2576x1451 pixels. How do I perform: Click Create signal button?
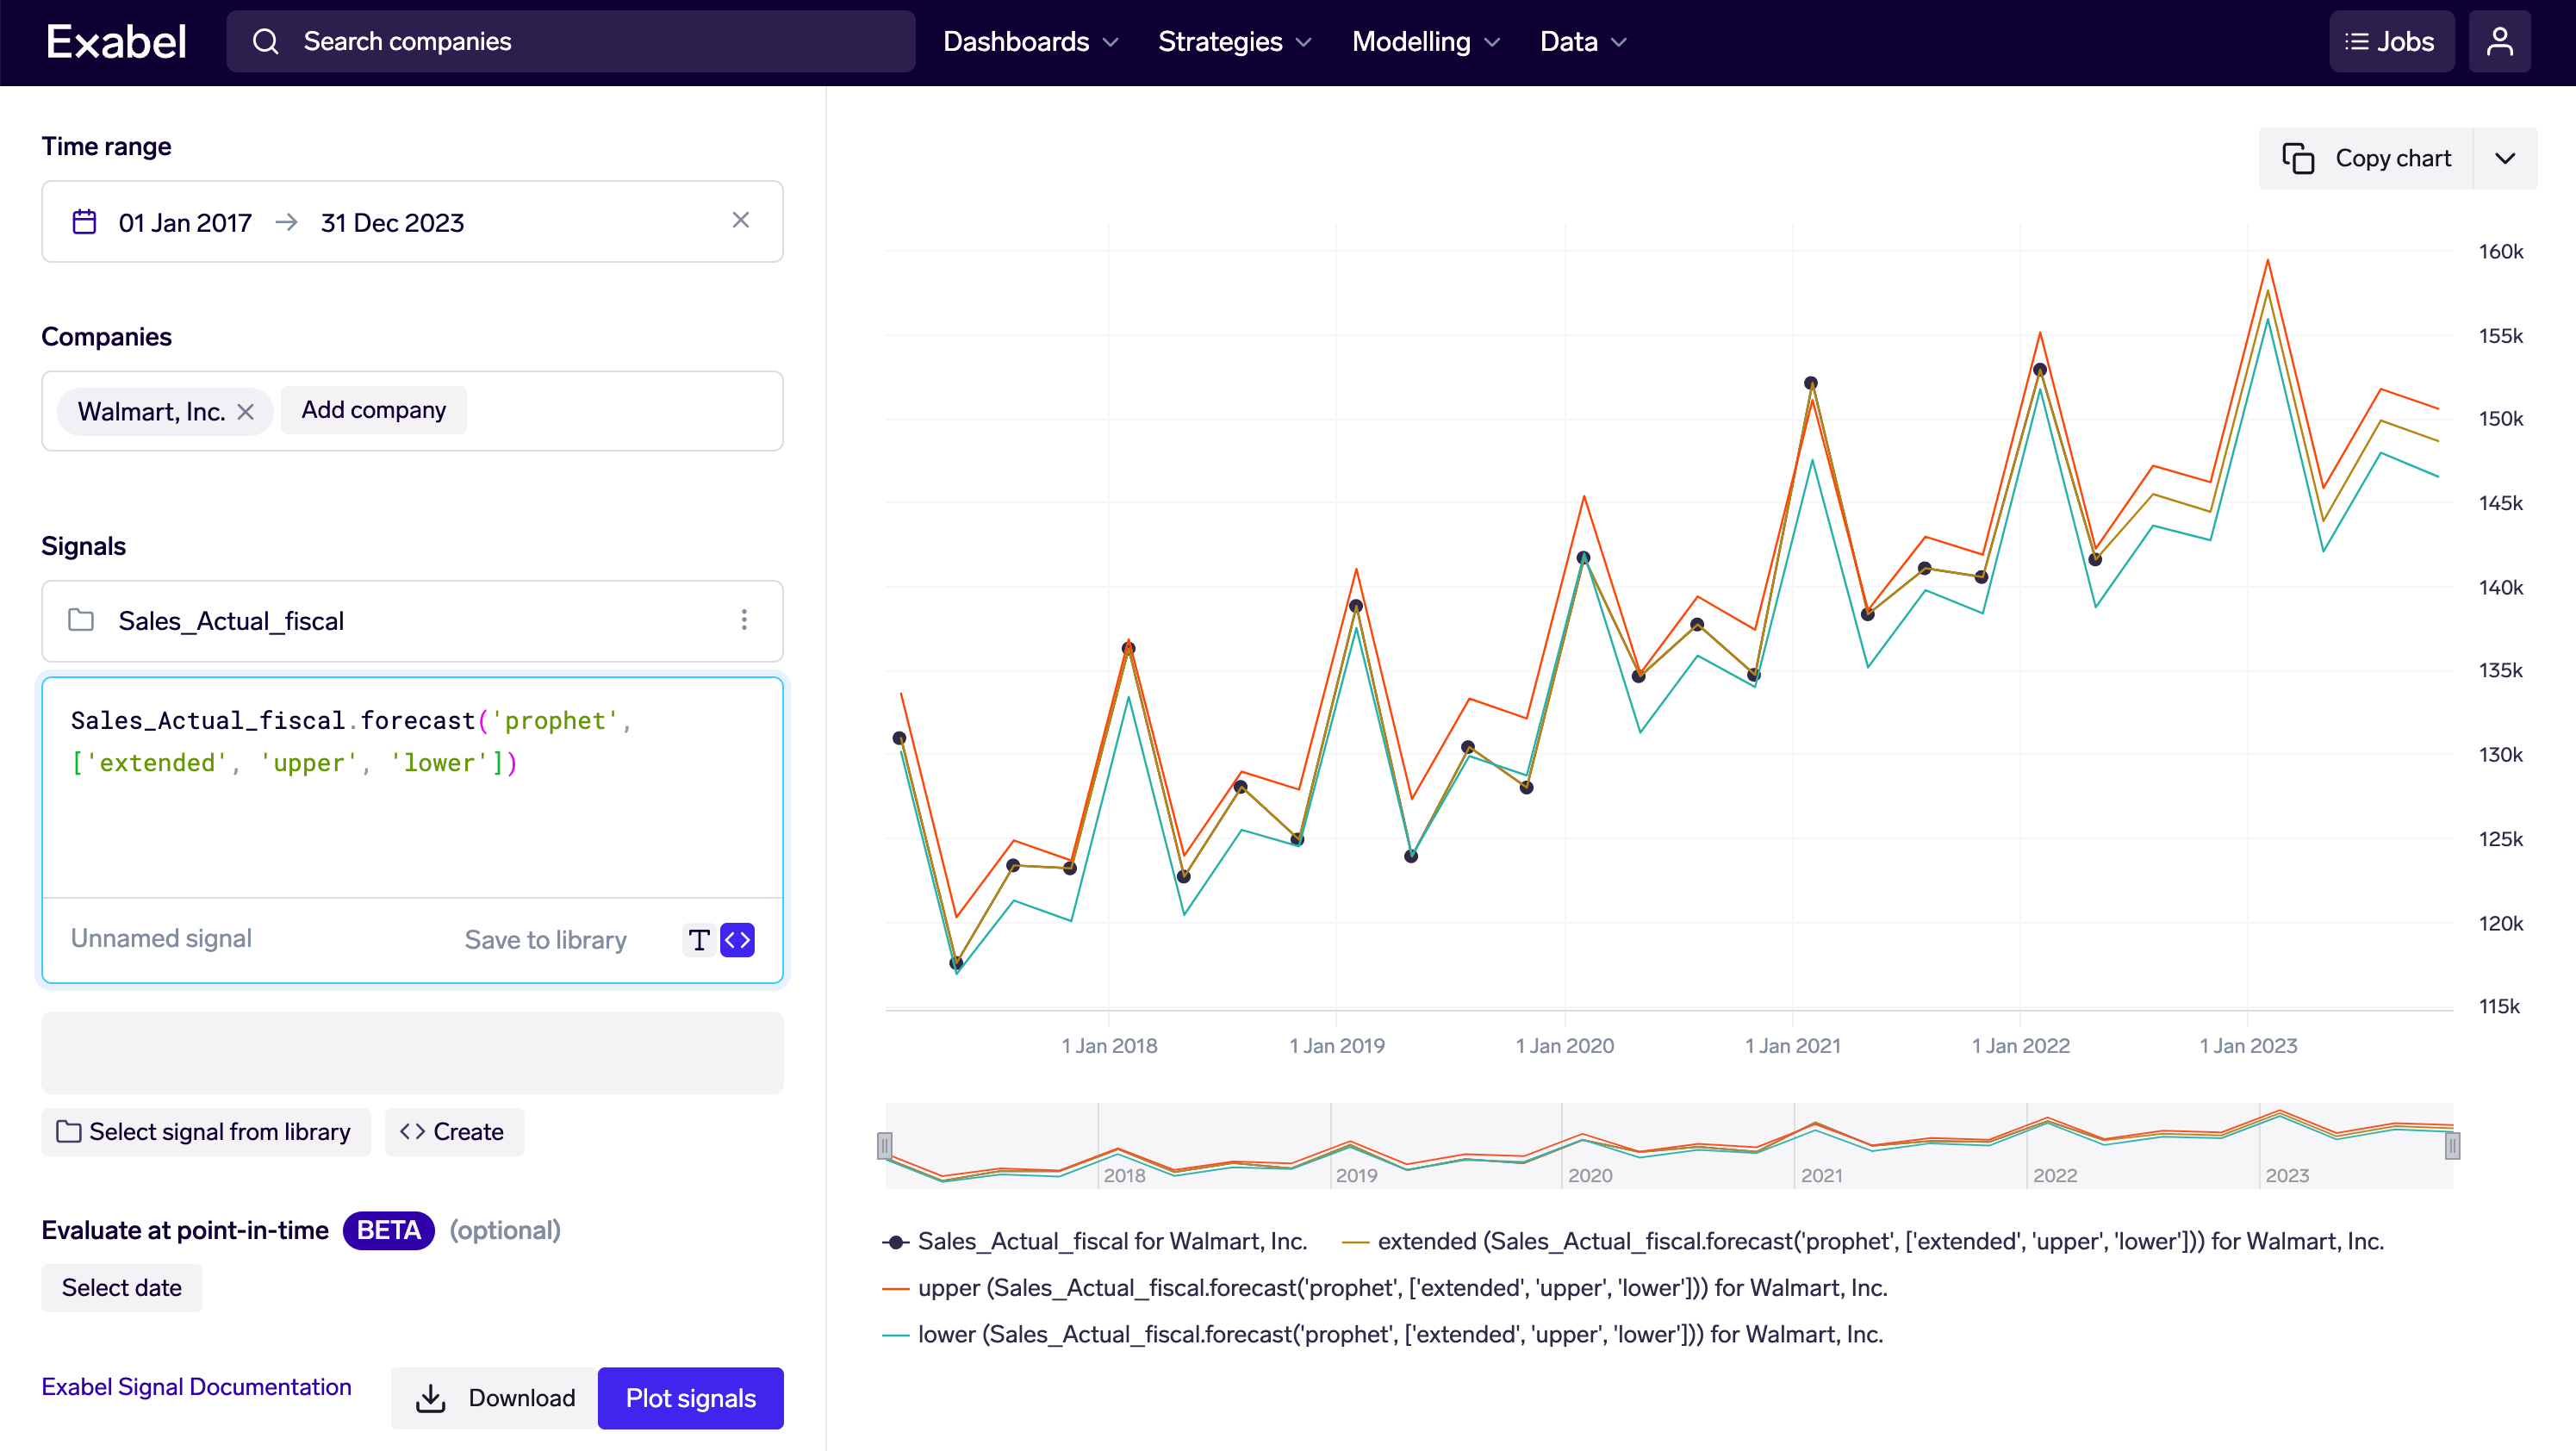(453, 1132)
